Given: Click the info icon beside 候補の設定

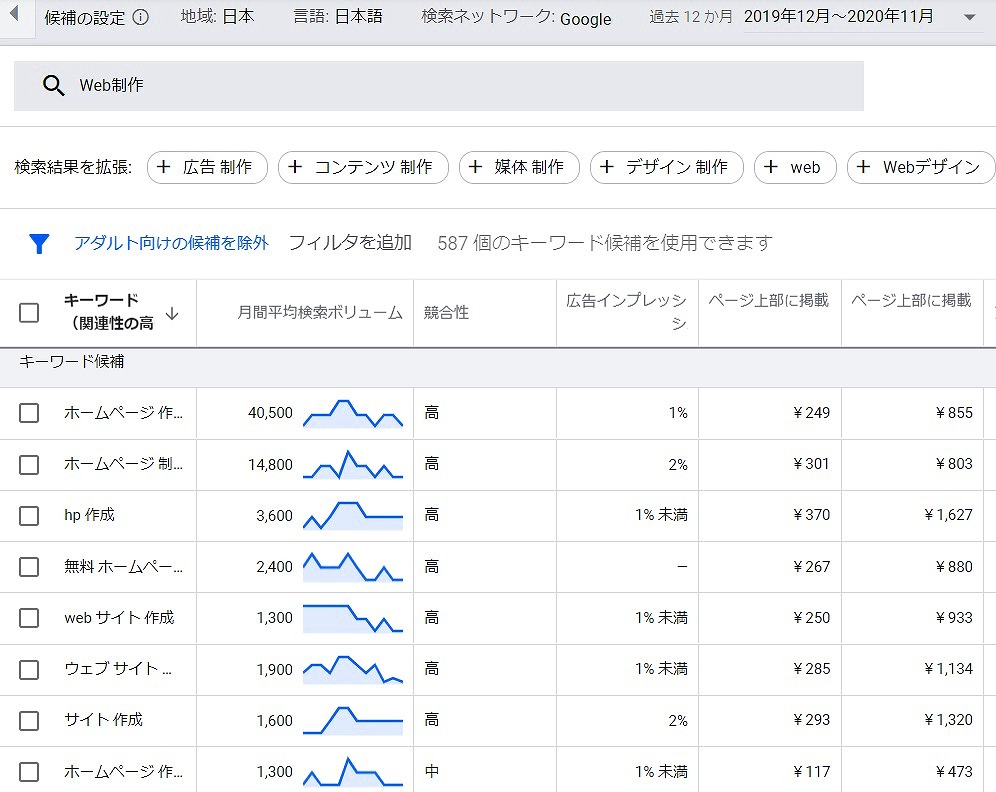Looking at the screenshot, I should click(x=141, y=18).
